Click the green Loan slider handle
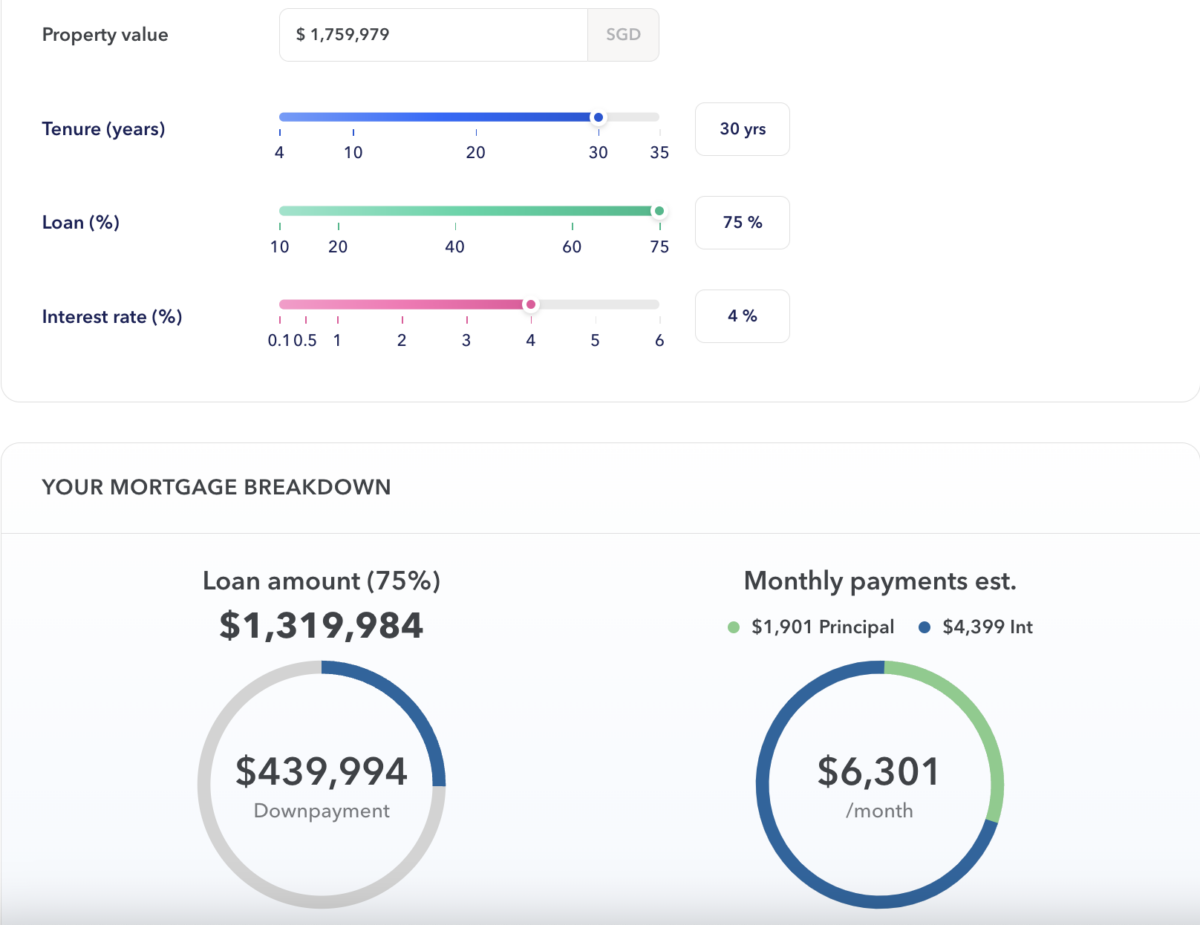The height and width of the screenshot is (925, 1200). pos(658,211)
